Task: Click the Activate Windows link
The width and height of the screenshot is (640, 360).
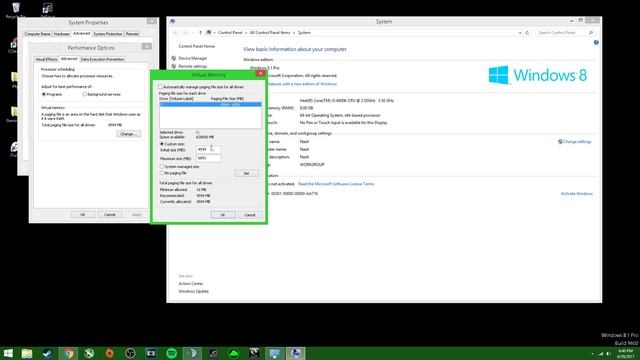Action: tap(577, 193)
